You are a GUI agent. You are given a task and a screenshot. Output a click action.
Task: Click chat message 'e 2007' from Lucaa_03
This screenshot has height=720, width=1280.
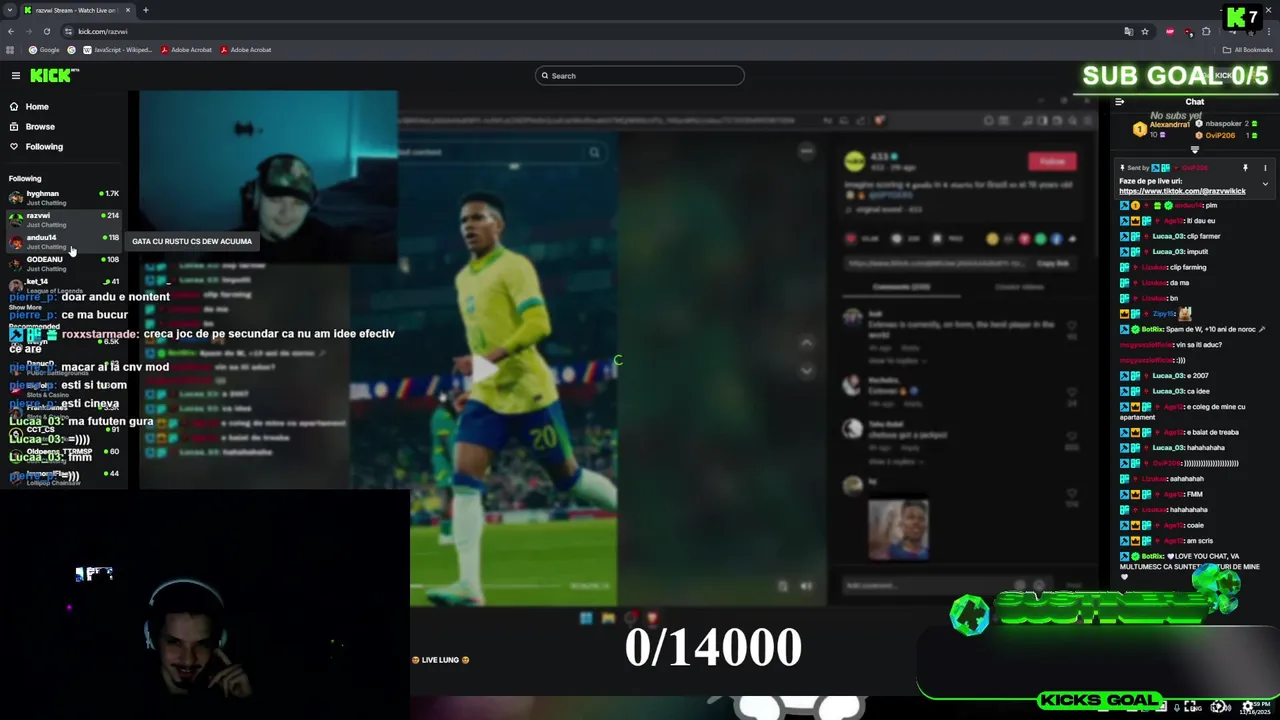coord(1164,376)
